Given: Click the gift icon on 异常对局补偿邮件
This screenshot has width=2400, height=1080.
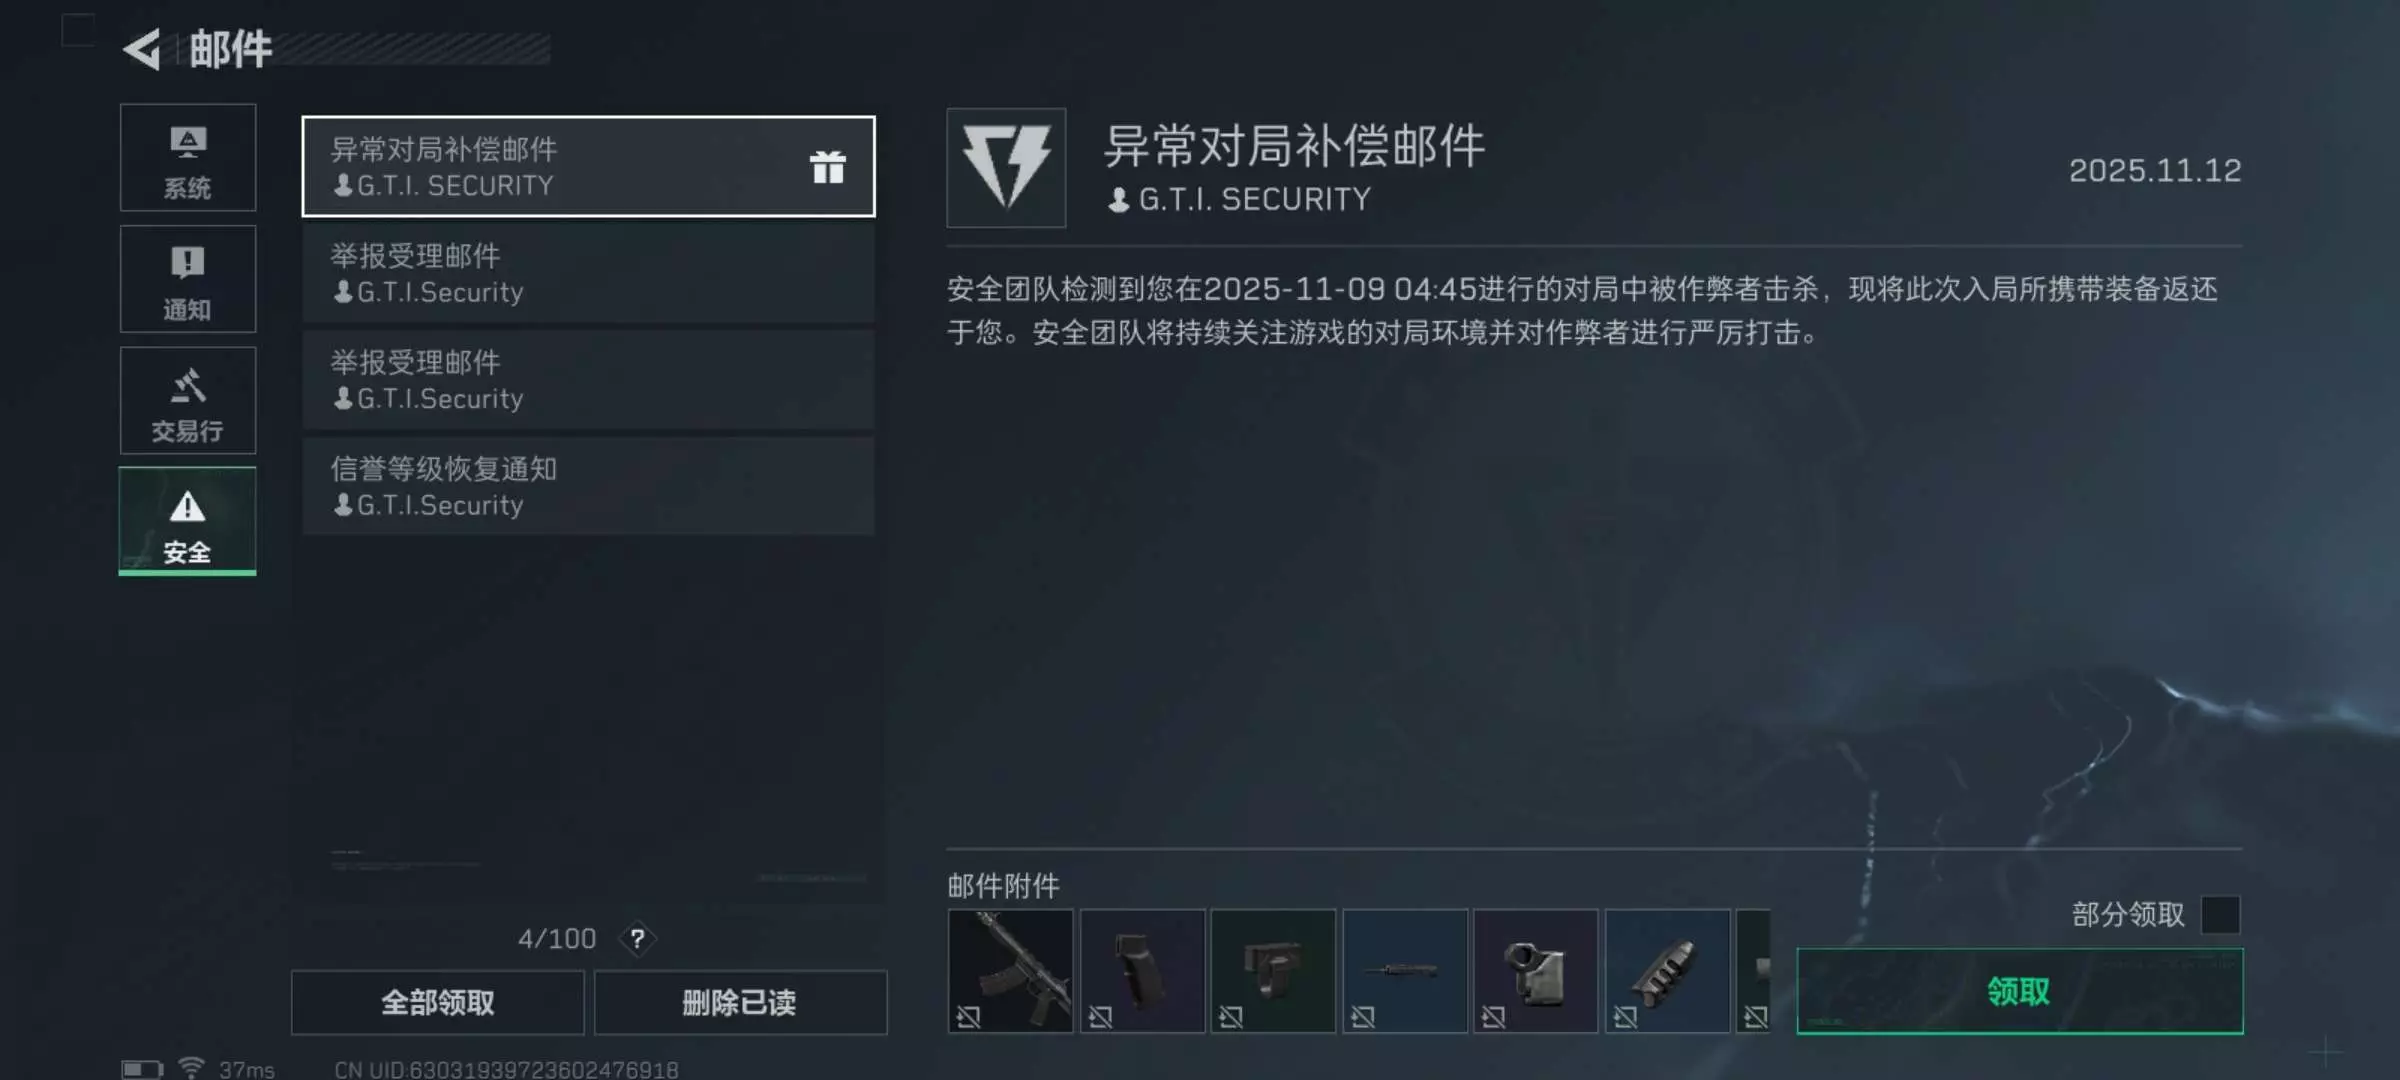Looking at the screenshot, I should [x=828, y=167].
